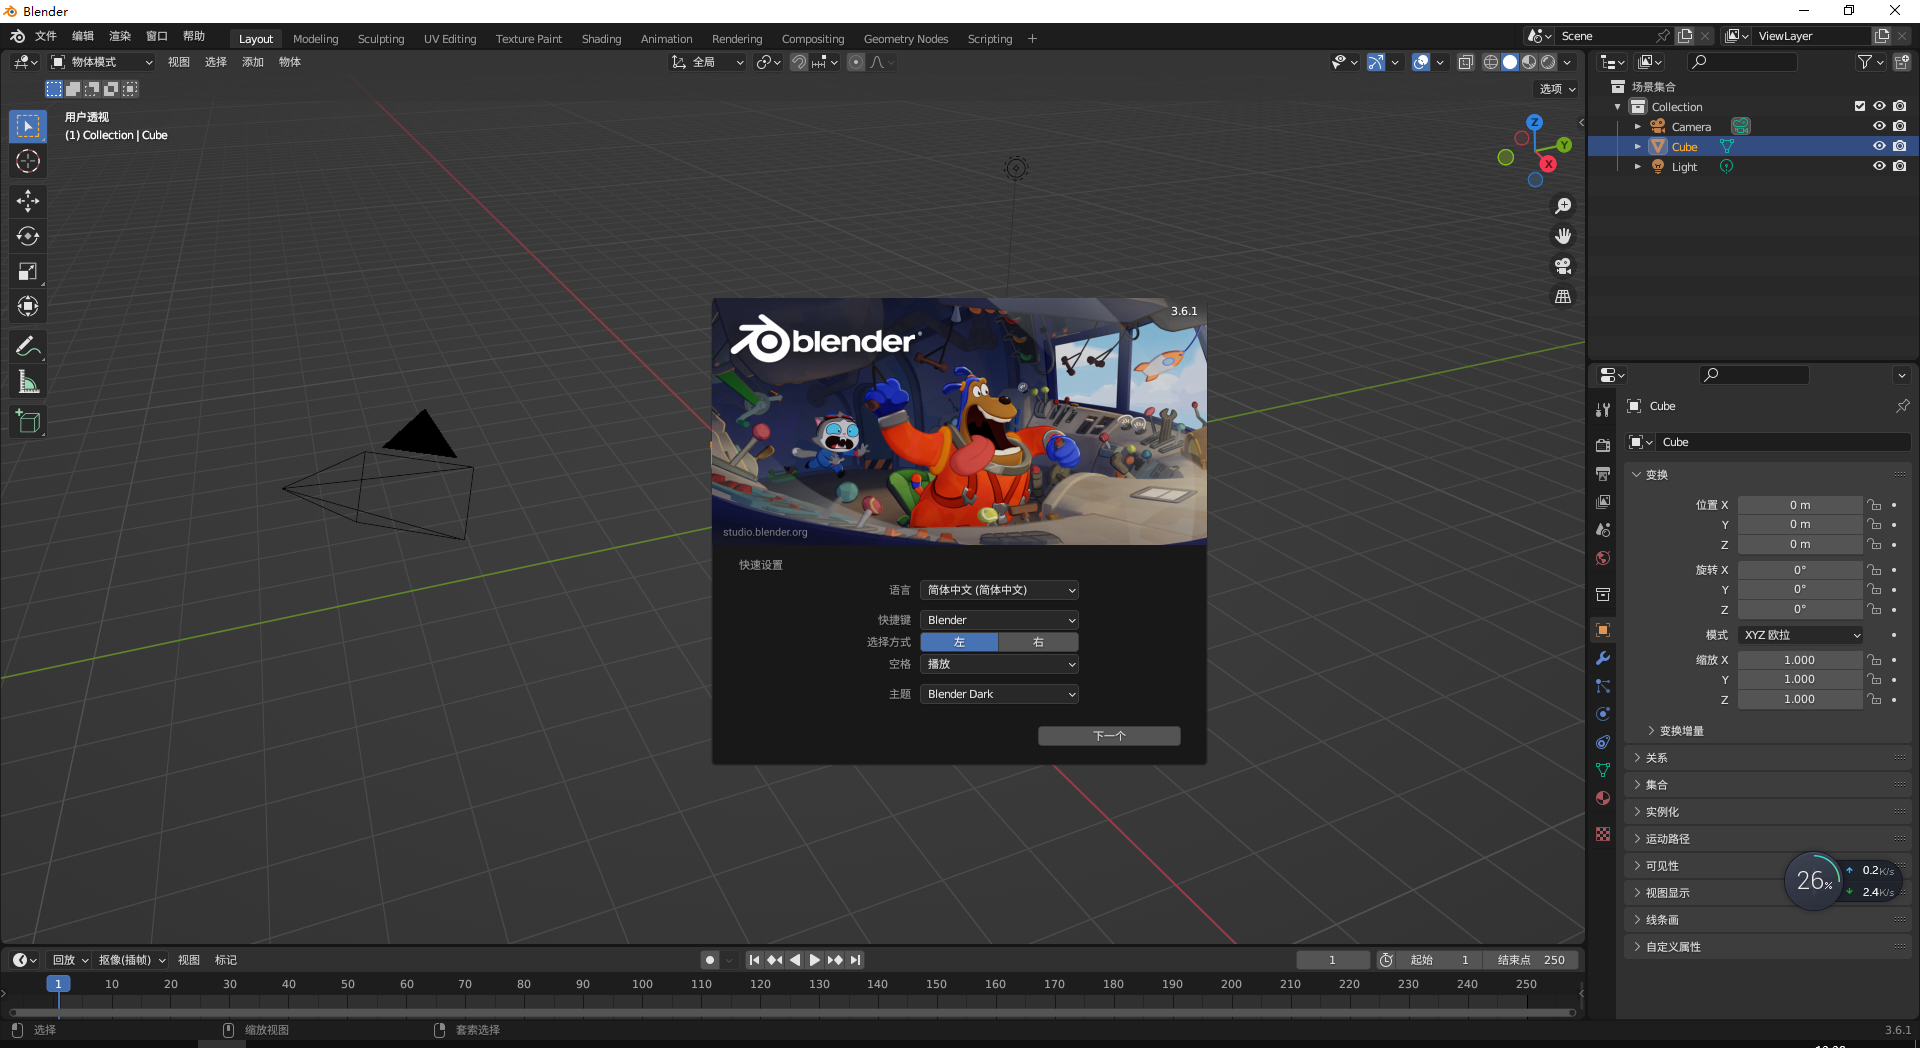Open the Annotate tool
1920x1048 pixels.
28,345
